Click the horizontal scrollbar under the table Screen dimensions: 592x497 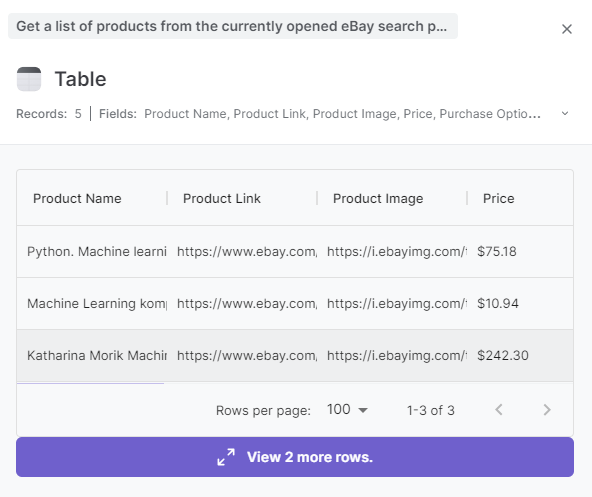click(91, 383)
